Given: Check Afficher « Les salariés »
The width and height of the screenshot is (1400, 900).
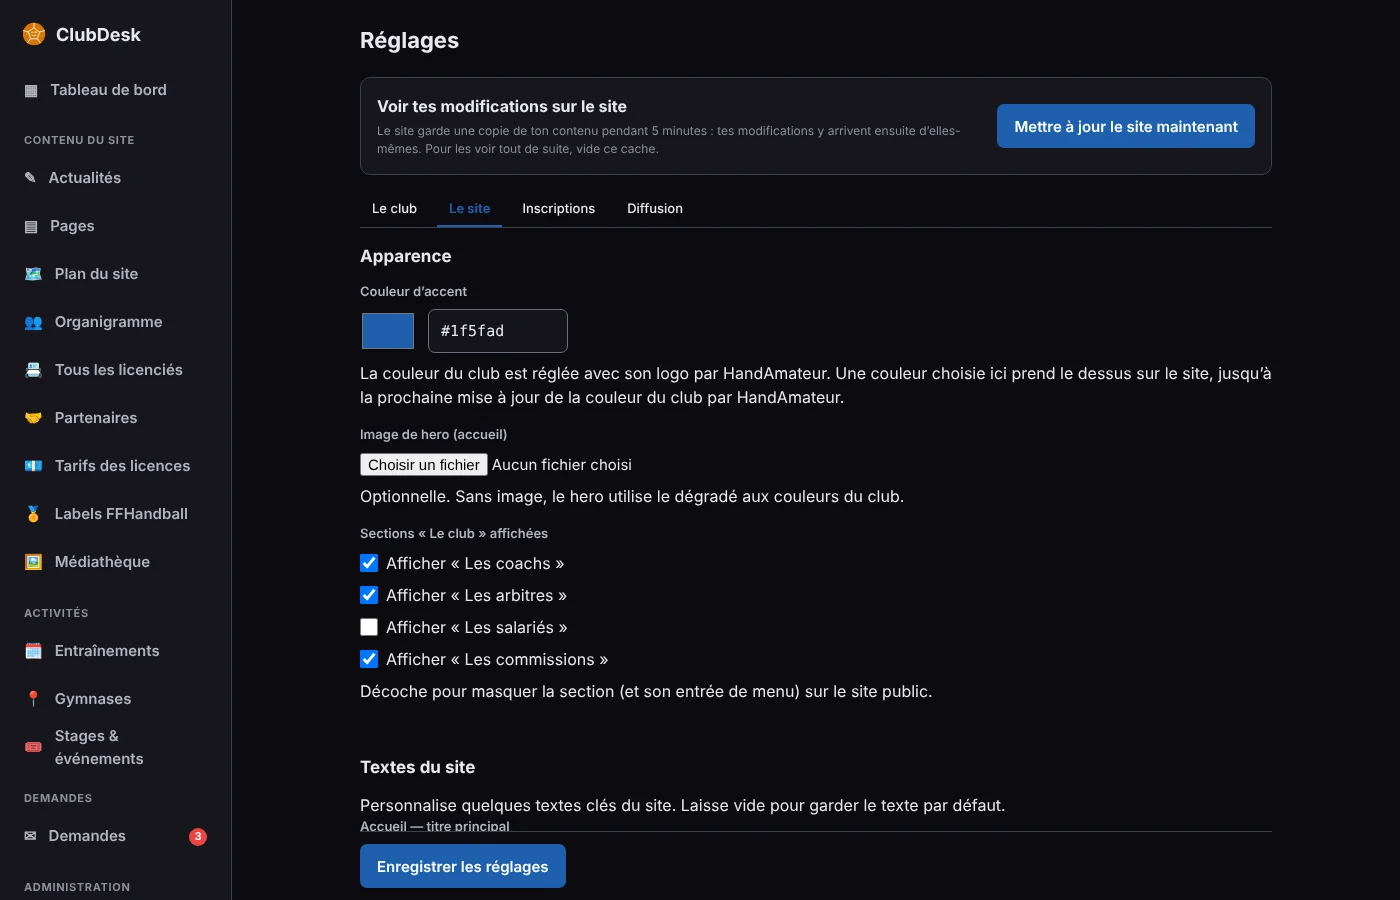Looking at the screenshot, I should click(369, 627).
